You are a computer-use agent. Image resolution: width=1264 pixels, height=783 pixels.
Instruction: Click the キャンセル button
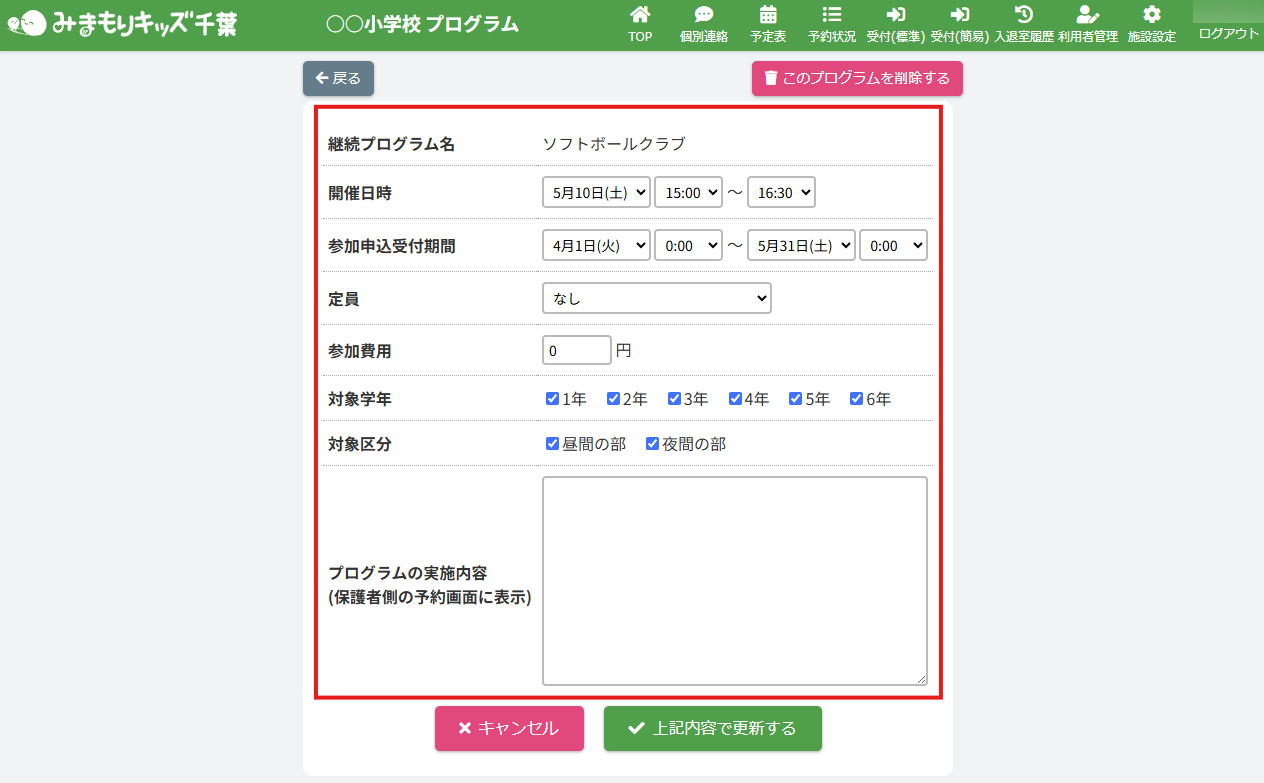pyautogui.click(x=509, y=728)
